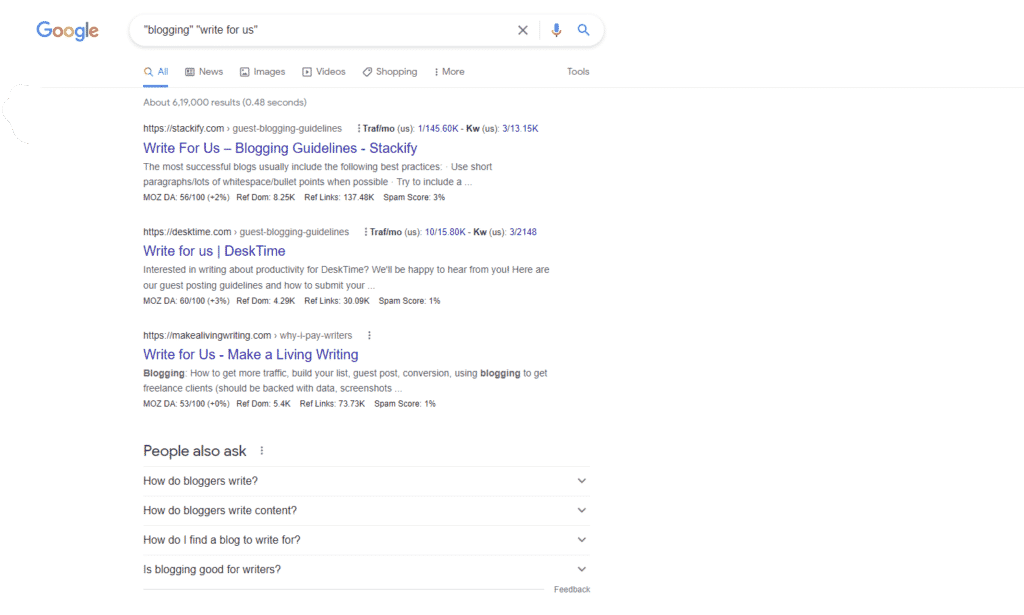Click the Feedback link
The width and height of the screenshot is (1024, 615).
point(572,590)
